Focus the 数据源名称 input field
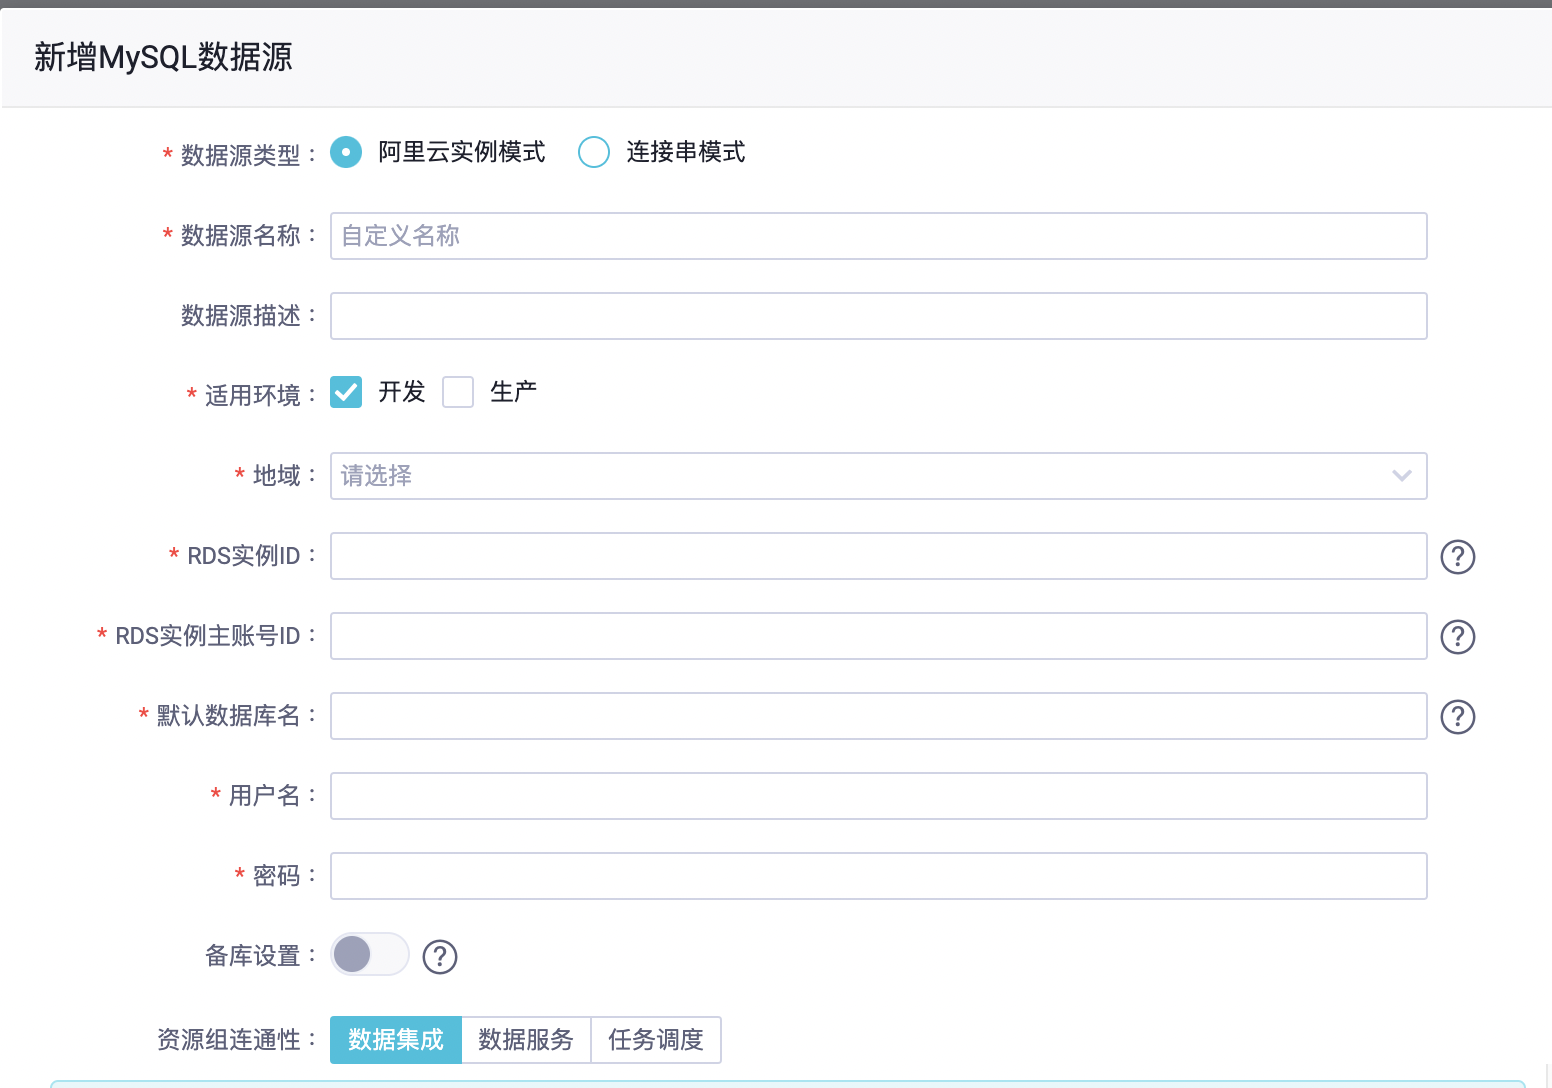Image resolution: width=1552 pixels, height=1088 pixels. coord(878,236)
